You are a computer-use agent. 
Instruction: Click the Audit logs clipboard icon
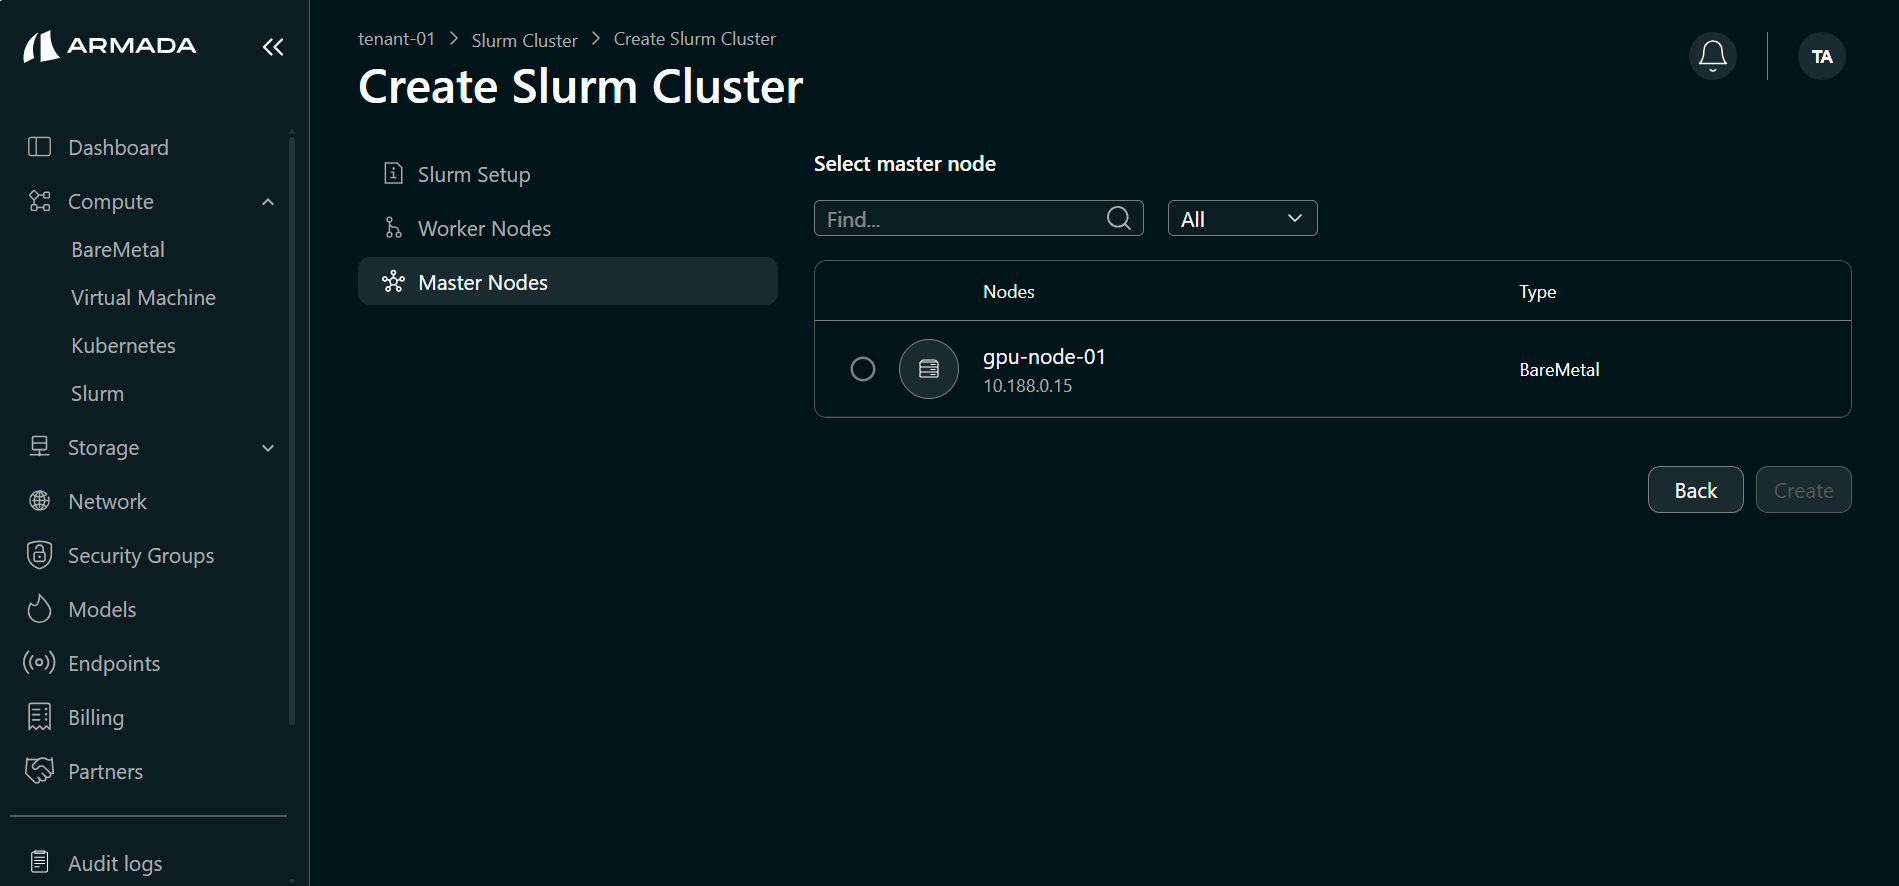39,862
